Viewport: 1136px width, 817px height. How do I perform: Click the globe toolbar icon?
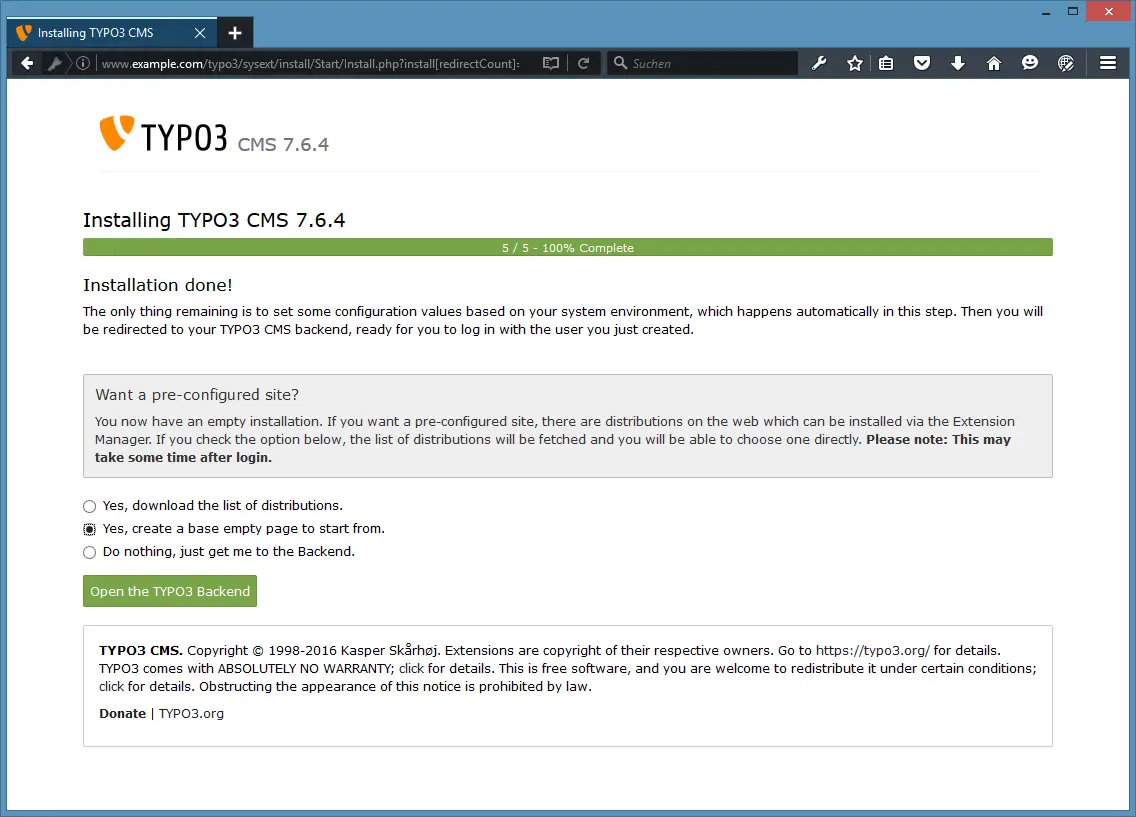(1066, 63)
